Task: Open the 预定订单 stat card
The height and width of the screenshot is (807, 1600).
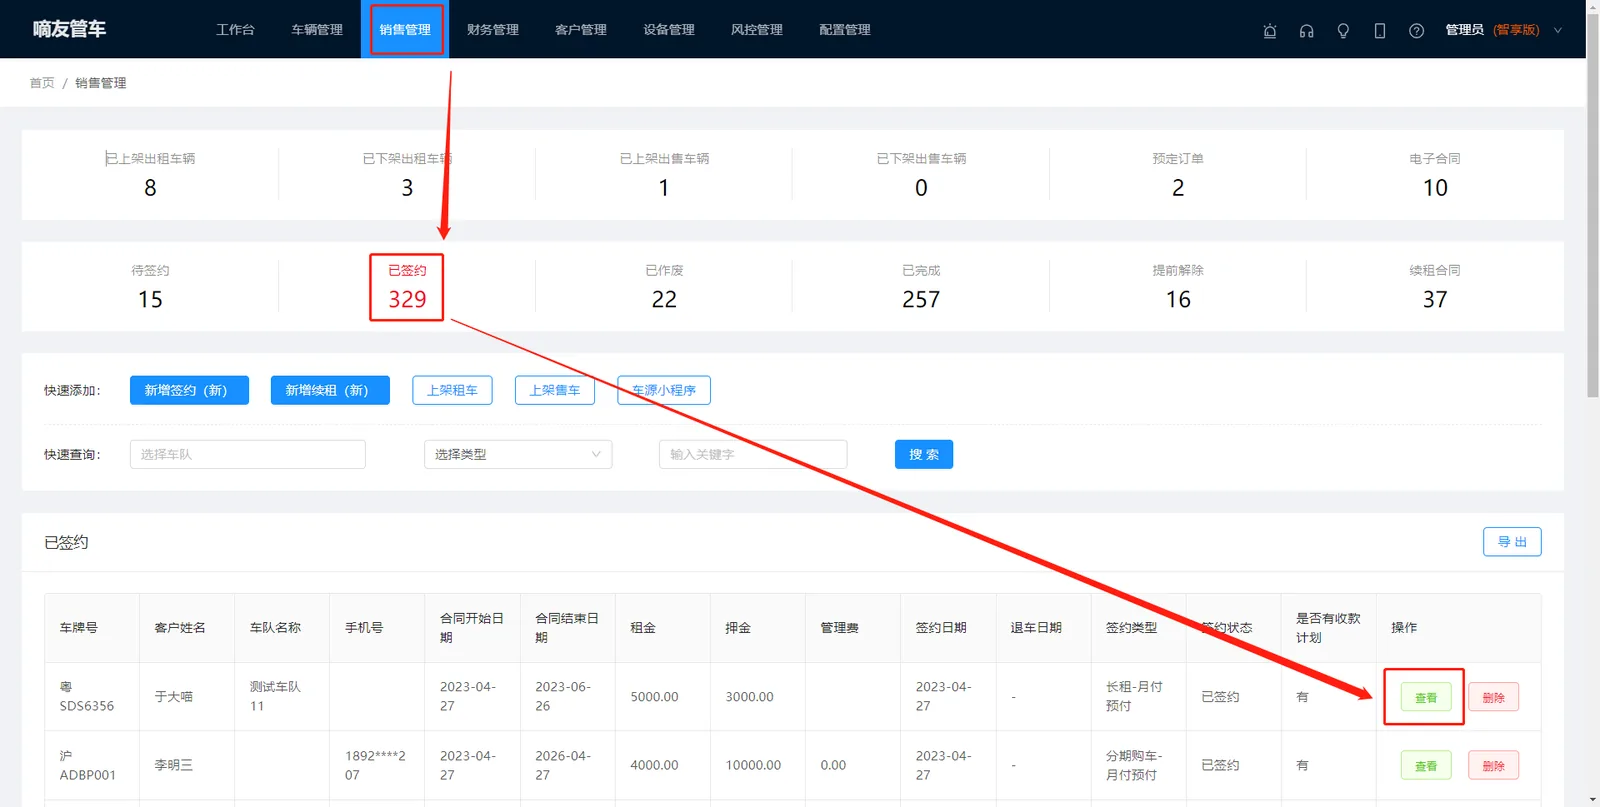Action: (x=1178, y=175)
